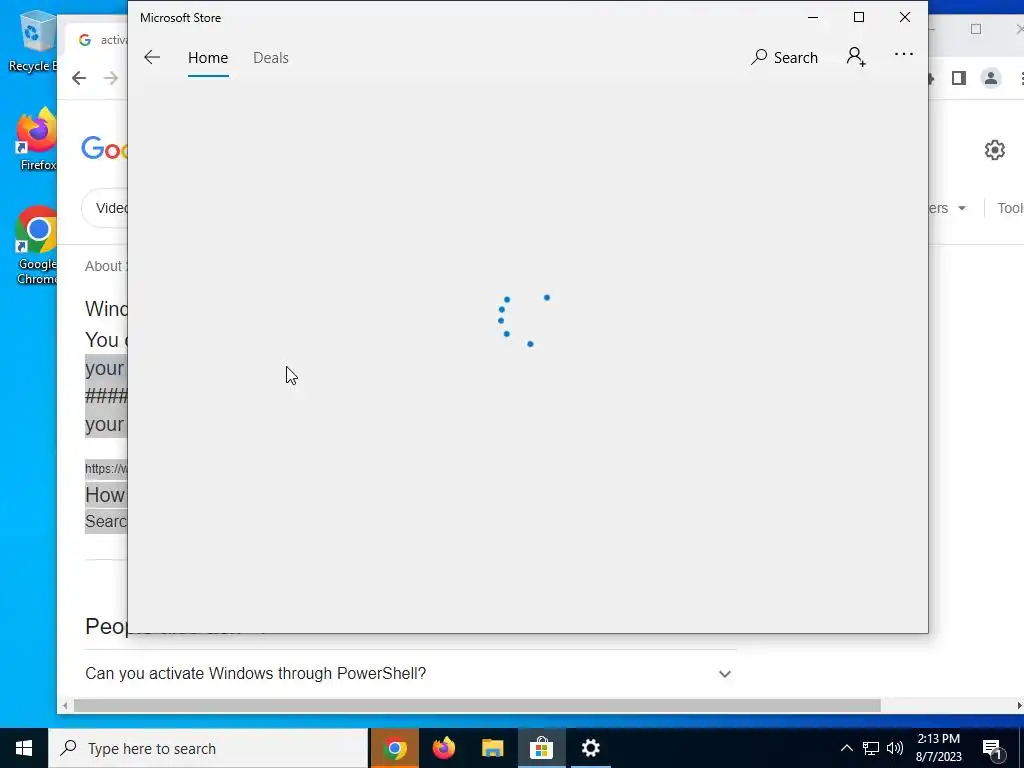This screenshot has height=768, width=1024.
Task: Open the Windows Start menu
Action: click(24, 748)
